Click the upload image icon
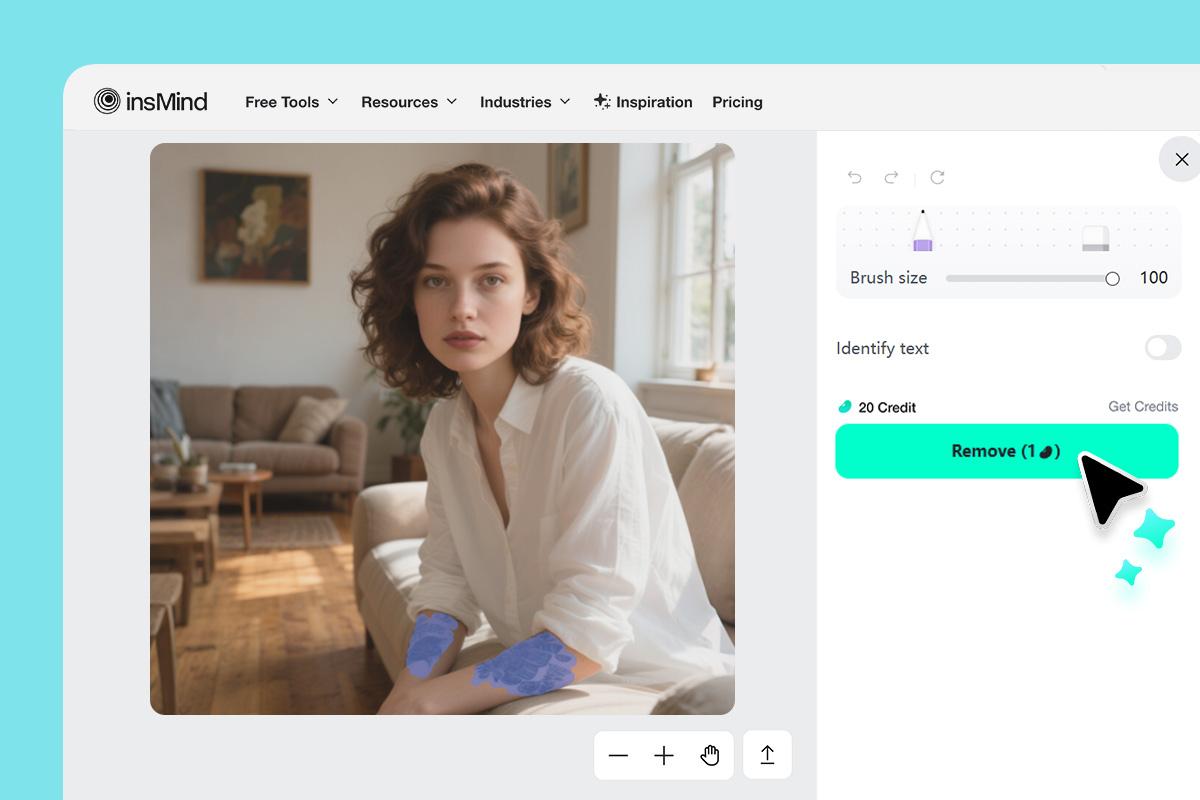This screenshot has width=1200, height=800. 768,755
